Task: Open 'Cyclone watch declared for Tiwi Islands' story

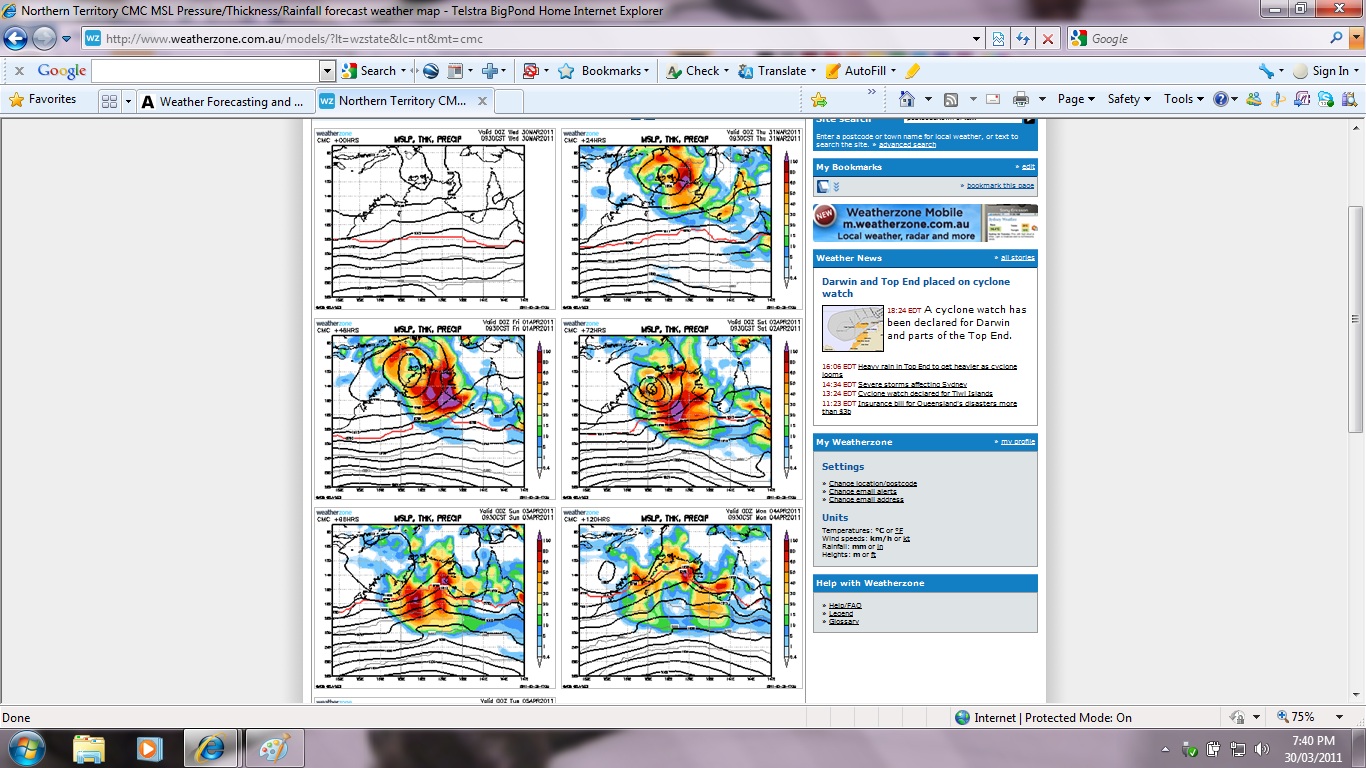Action: [x=925, y=394]
